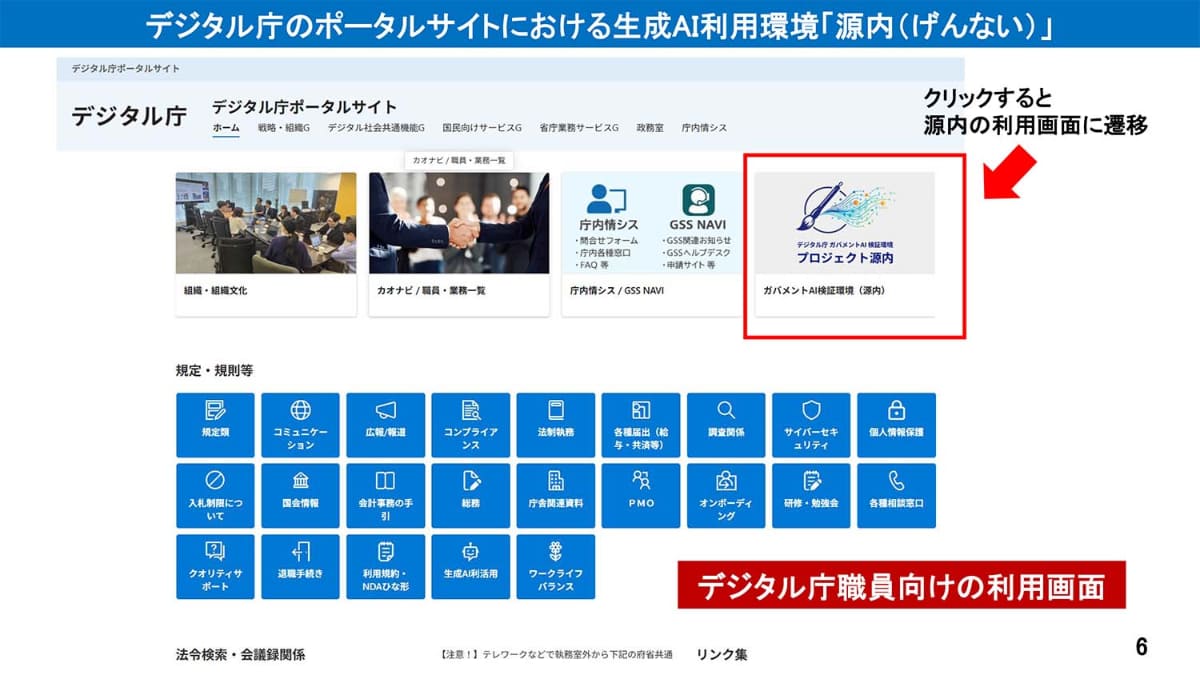Open the 法制執務 book tile
The image size is (1200, 675).
tap(556, 425)
